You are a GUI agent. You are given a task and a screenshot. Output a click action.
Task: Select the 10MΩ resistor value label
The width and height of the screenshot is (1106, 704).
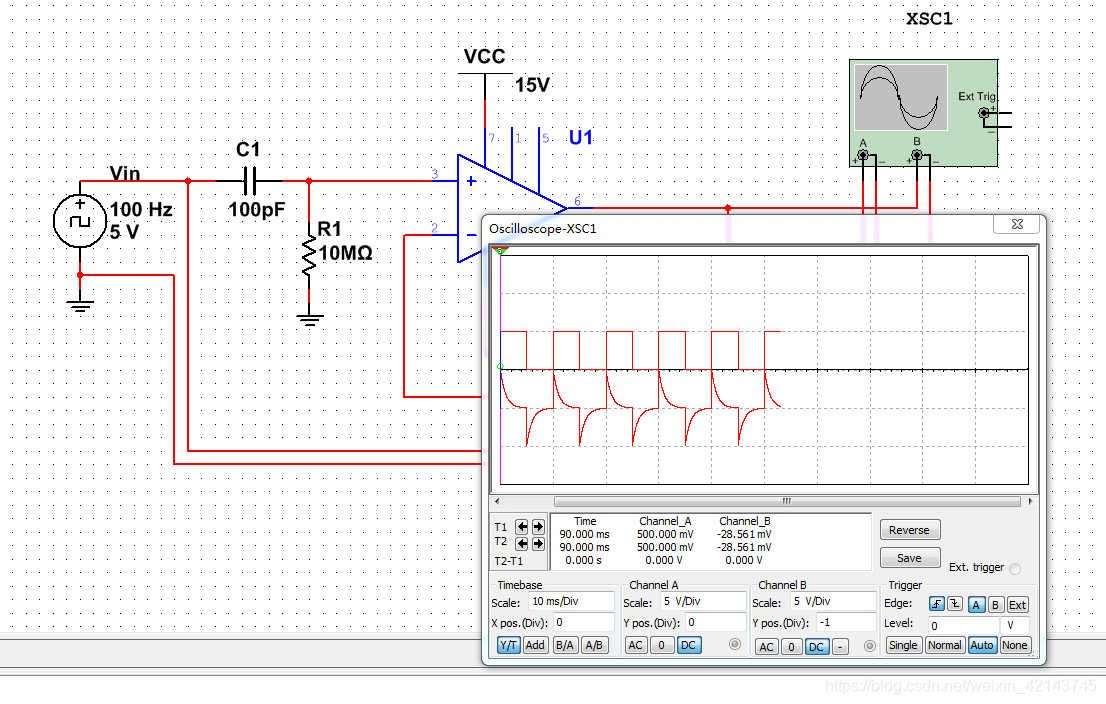pos(346,253)
